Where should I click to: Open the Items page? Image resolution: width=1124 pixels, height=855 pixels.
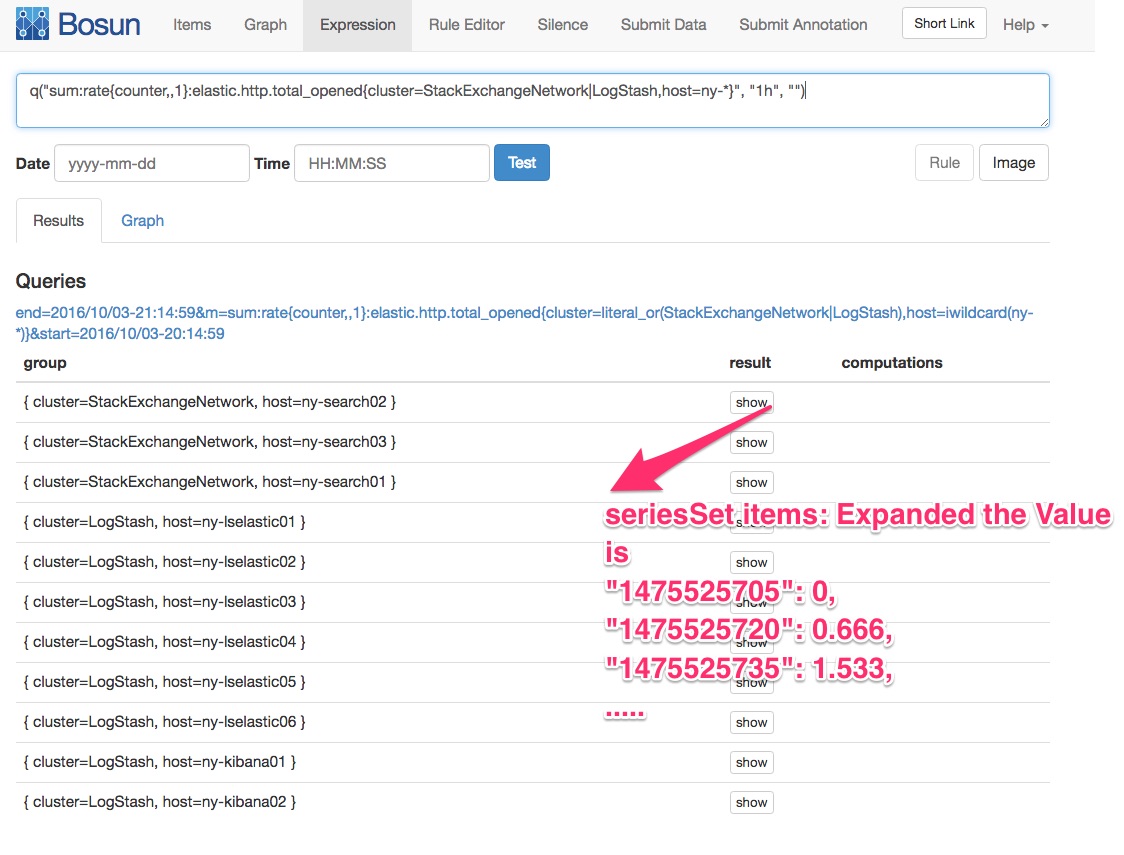192,25
